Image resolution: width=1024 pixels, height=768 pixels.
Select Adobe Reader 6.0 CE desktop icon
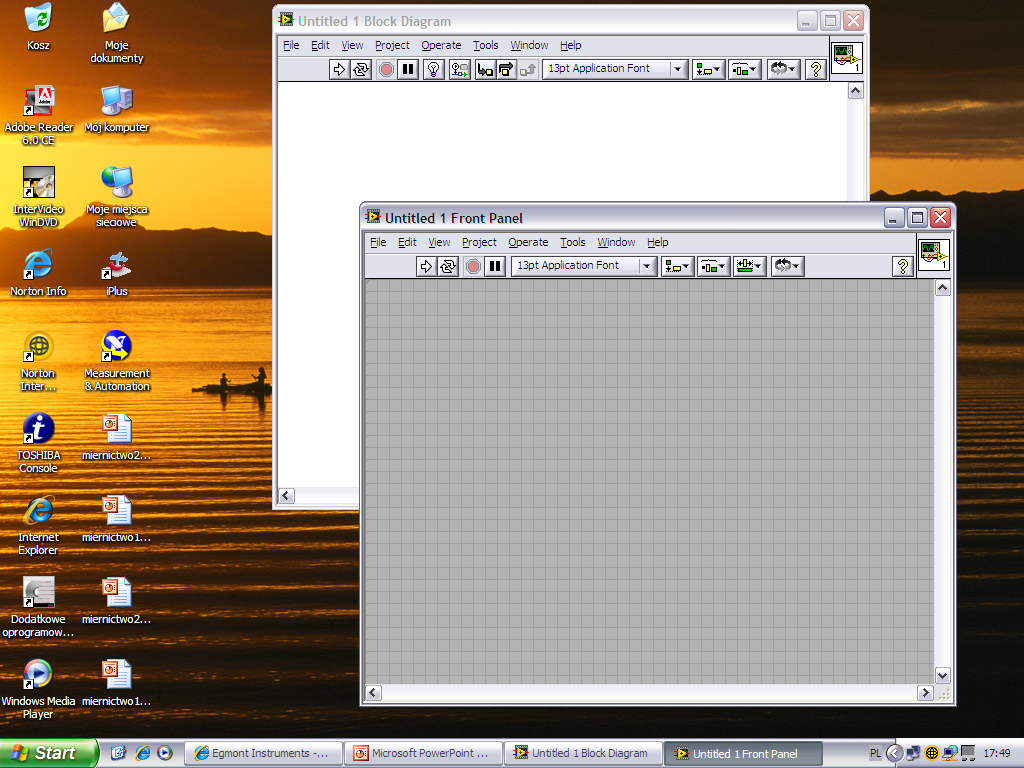pos(39,115)
